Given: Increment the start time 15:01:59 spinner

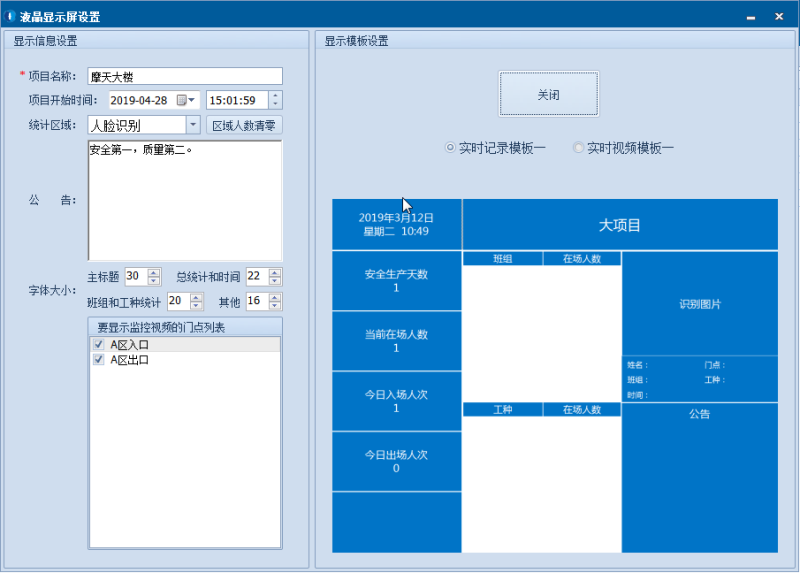Looking at the screenshot, I should pos(275,96).
